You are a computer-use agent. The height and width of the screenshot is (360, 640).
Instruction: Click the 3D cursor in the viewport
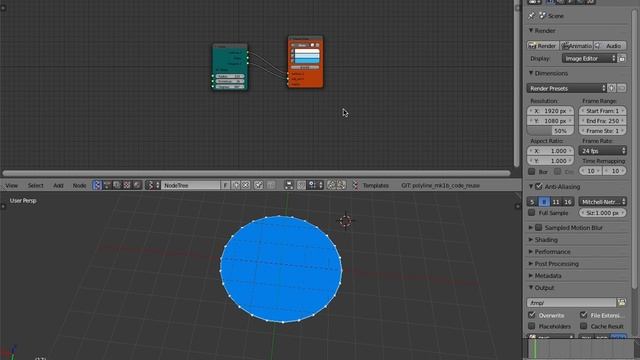point(345,221)
